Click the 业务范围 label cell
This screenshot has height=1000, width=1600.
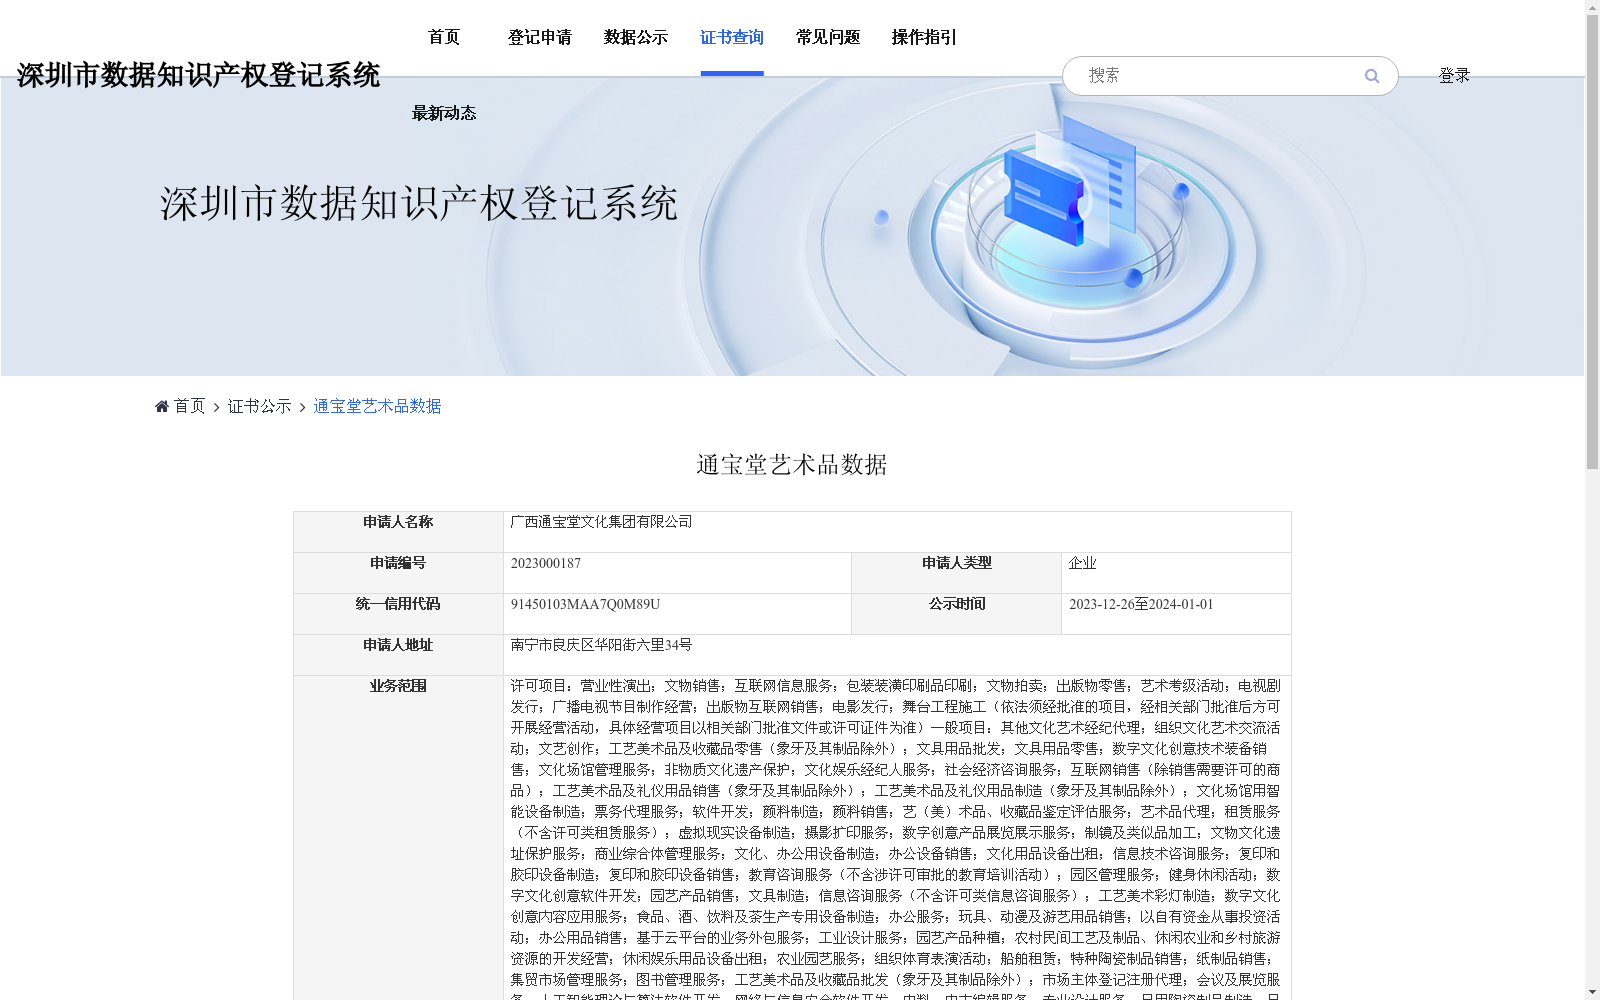(x=398, y=838)
